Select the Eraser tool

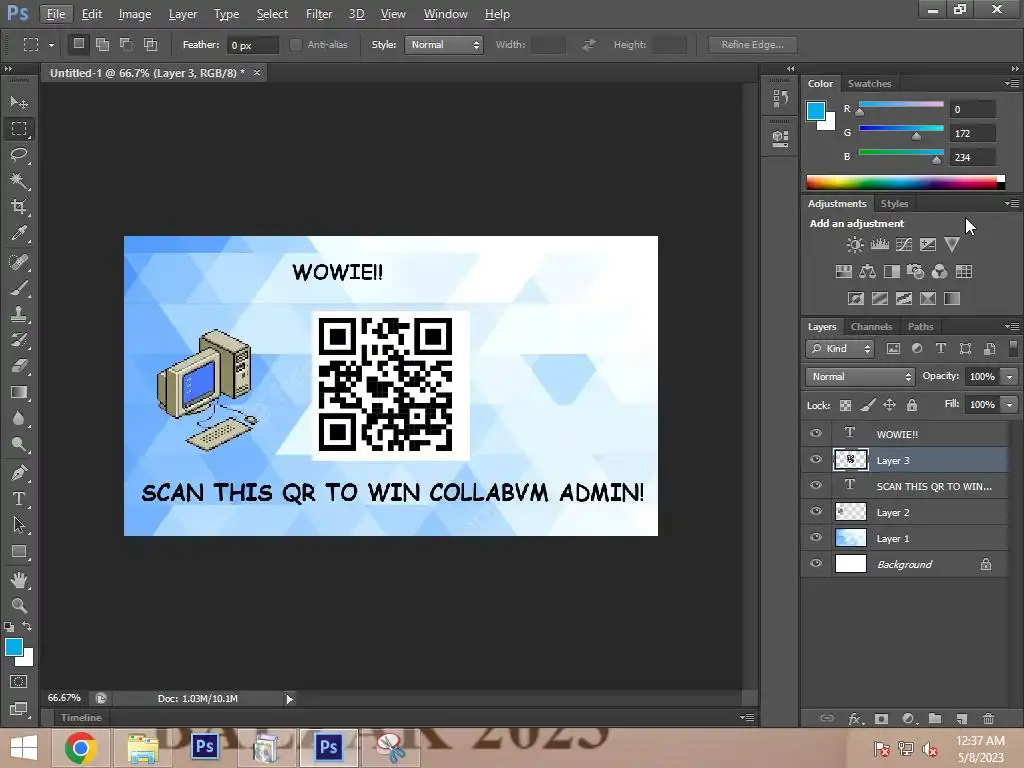(x=19, y=366)
